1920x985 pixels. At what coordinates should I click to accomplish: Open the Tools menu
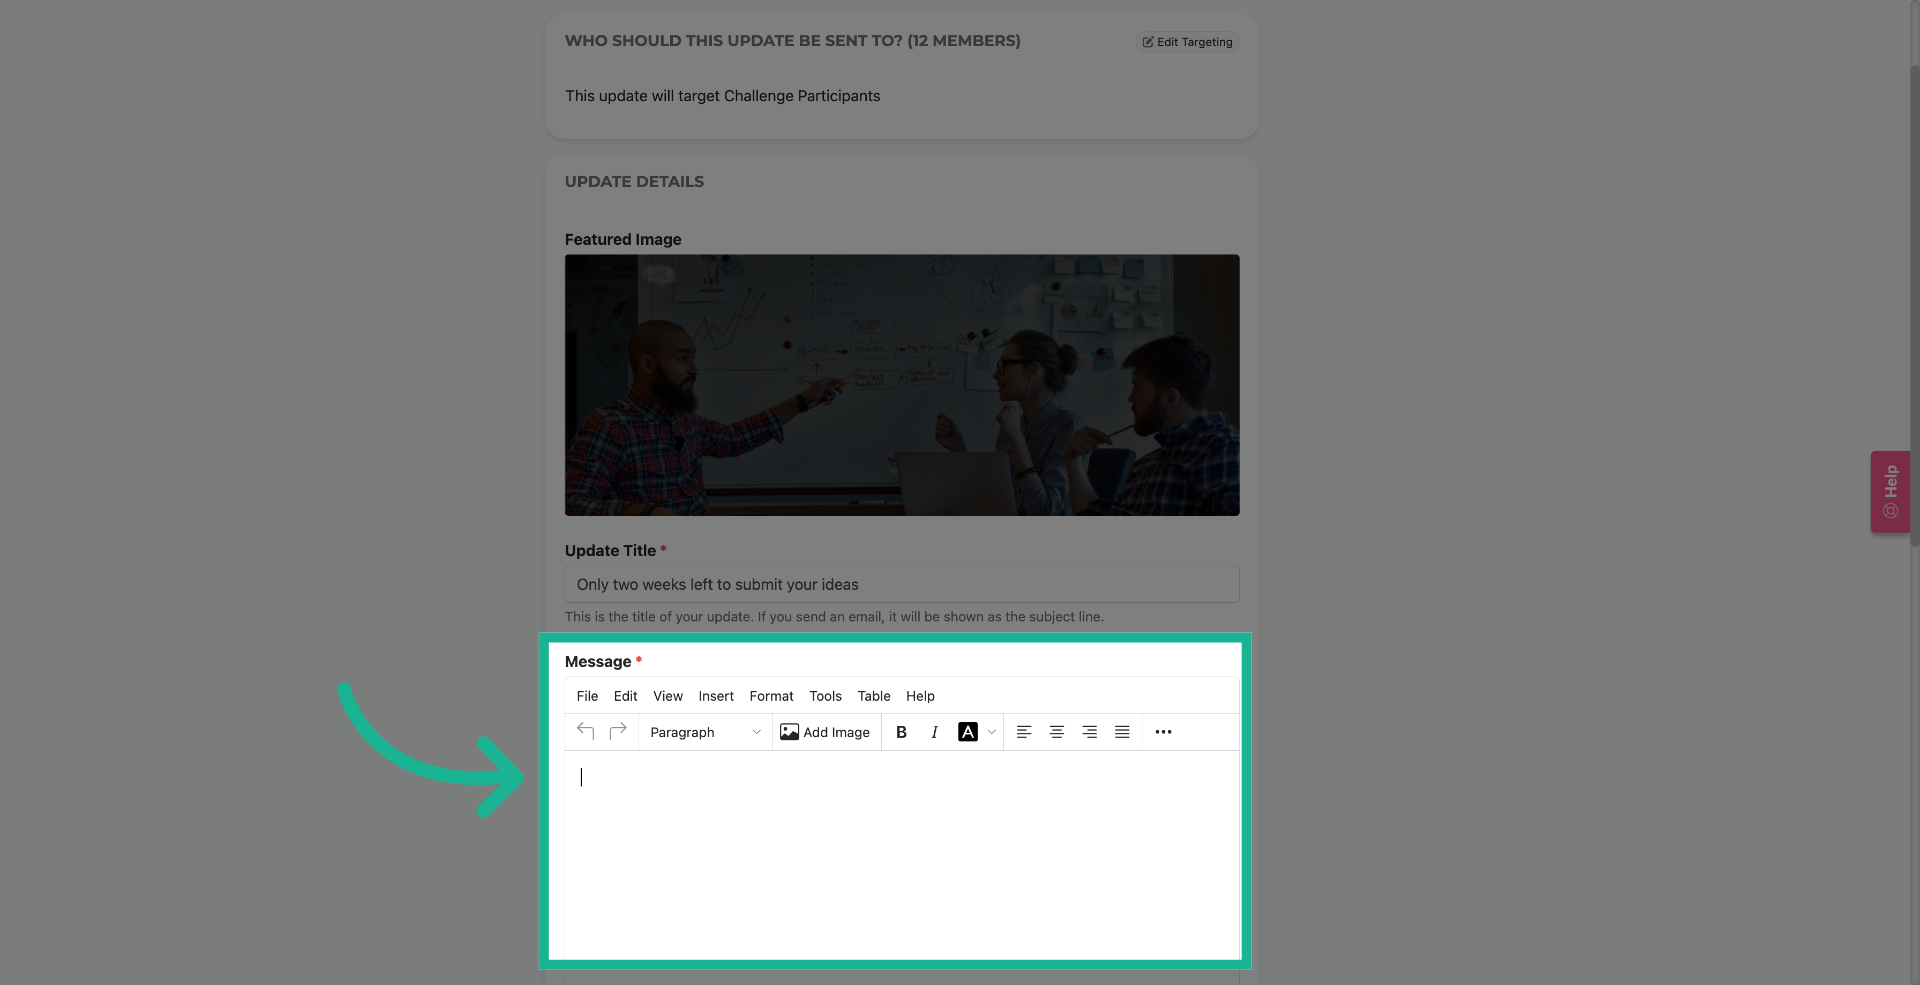[825, 696]
